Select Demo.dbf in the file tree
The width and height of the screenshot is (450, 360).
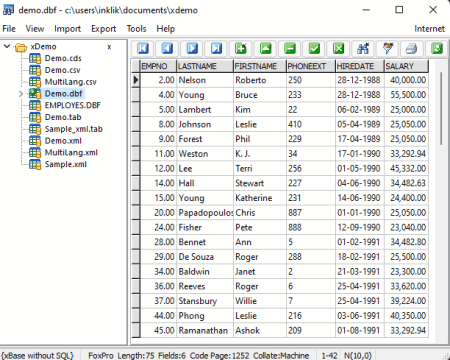pos(63,94)
